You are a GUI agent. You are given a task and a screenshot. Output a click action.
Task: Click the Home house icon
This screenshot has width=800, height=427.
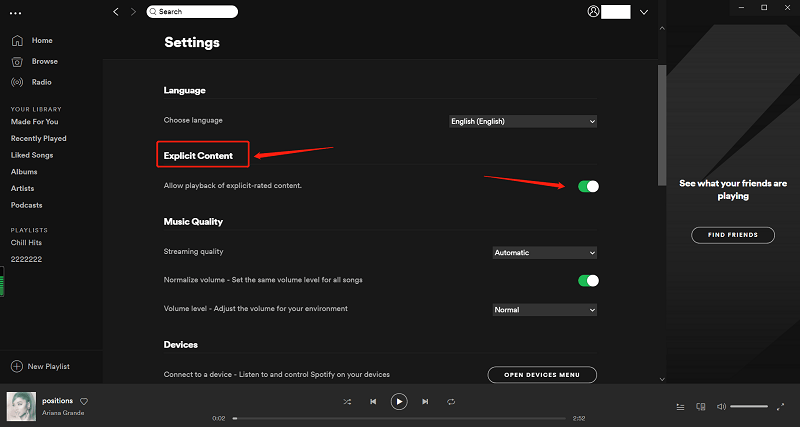(17, 40)
